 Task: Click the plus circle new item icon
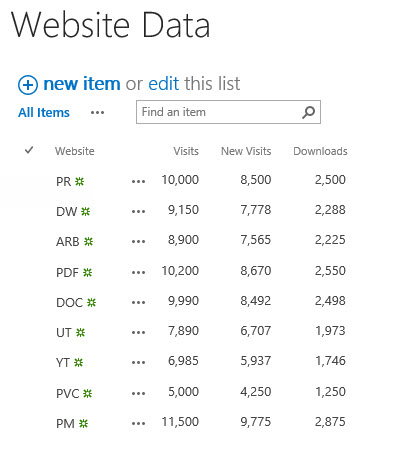point(28,85)
